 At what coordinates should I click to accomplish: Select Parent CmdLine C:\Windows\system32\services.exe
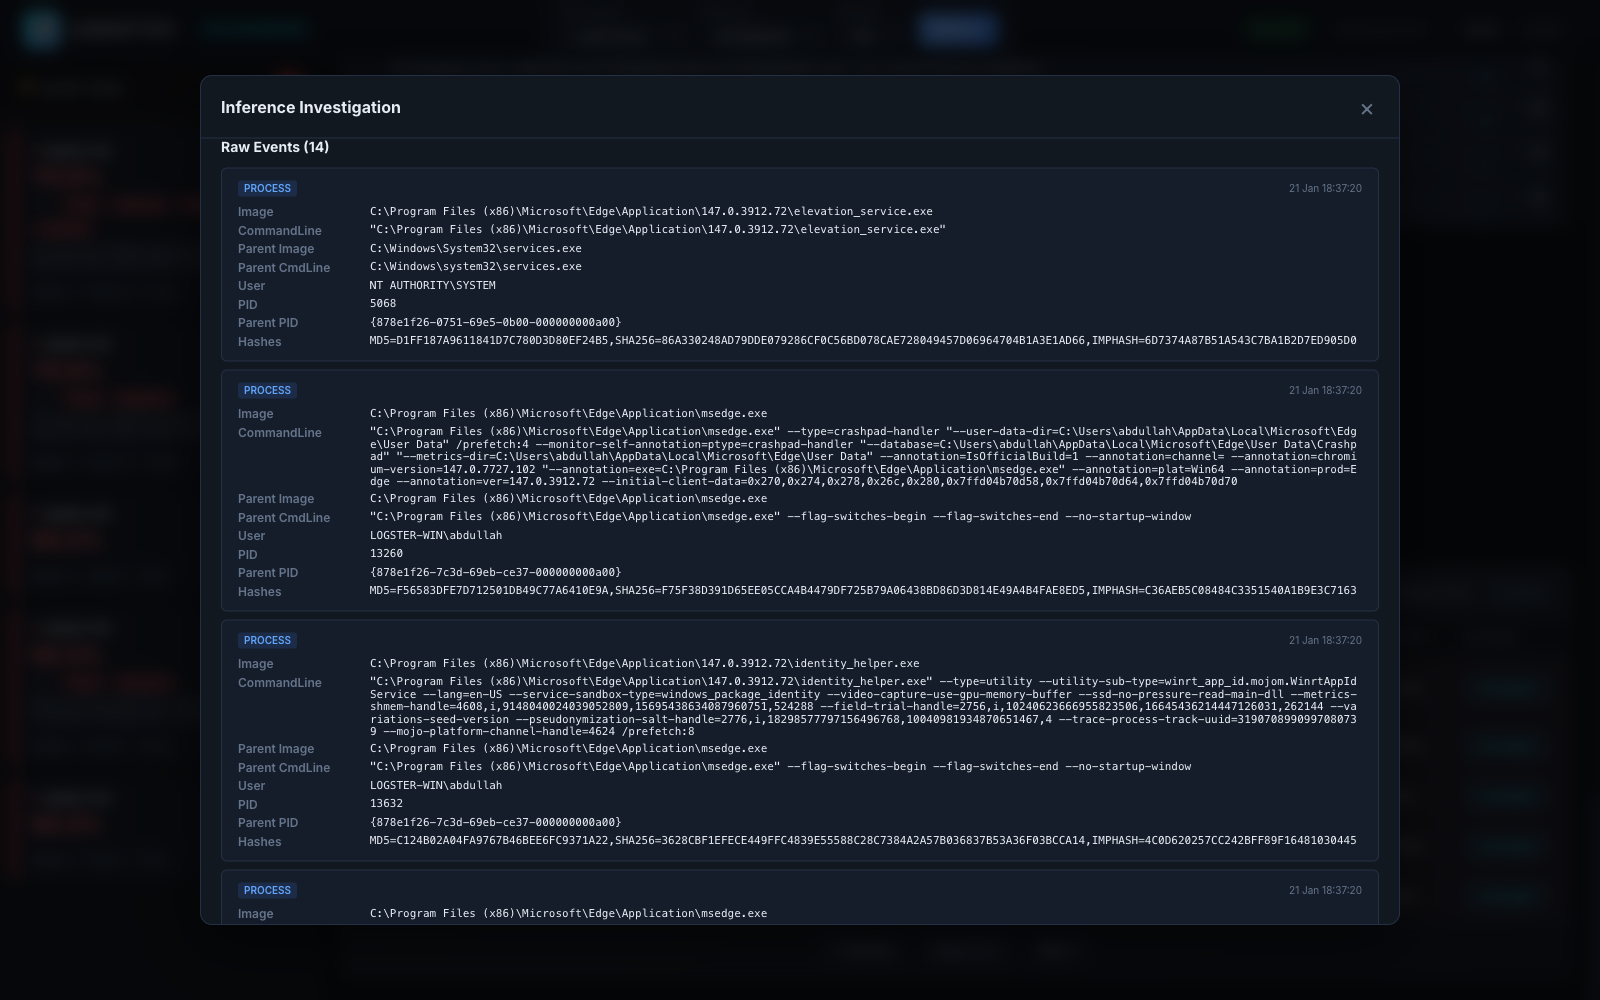click(476, 267)
